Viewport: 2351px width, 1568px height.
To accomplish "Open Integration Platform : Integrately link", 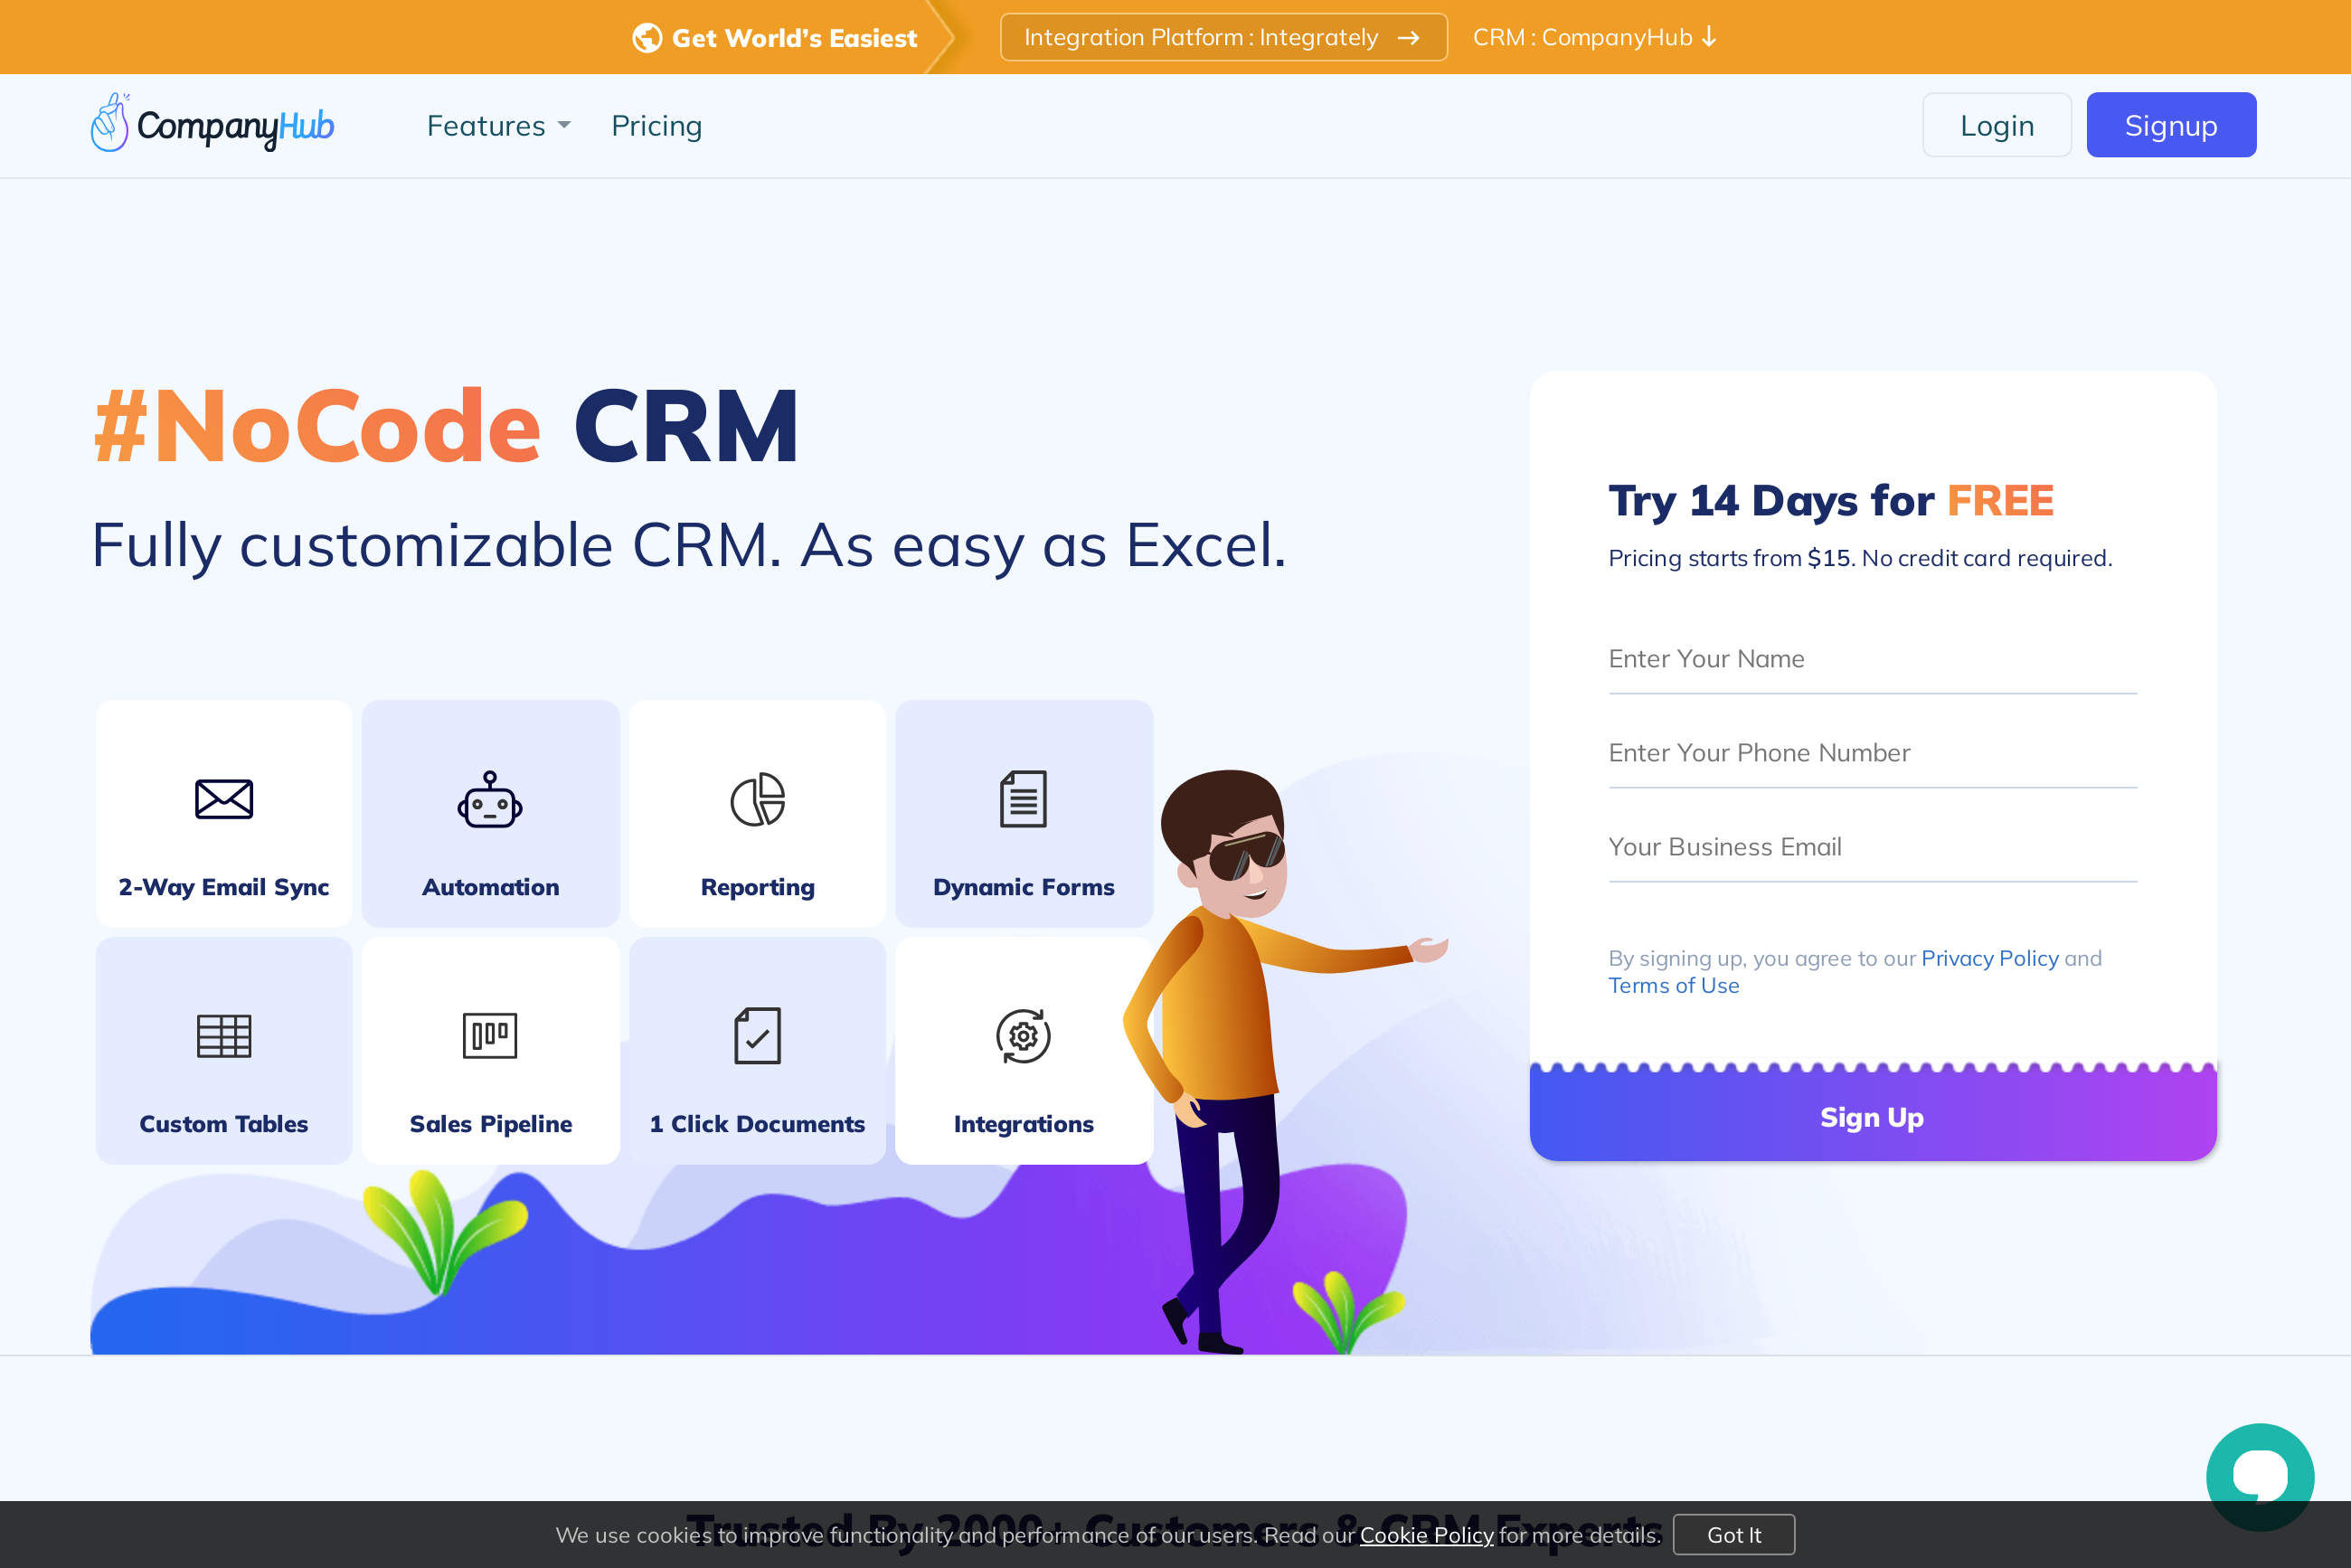I will click(1222, 37).
